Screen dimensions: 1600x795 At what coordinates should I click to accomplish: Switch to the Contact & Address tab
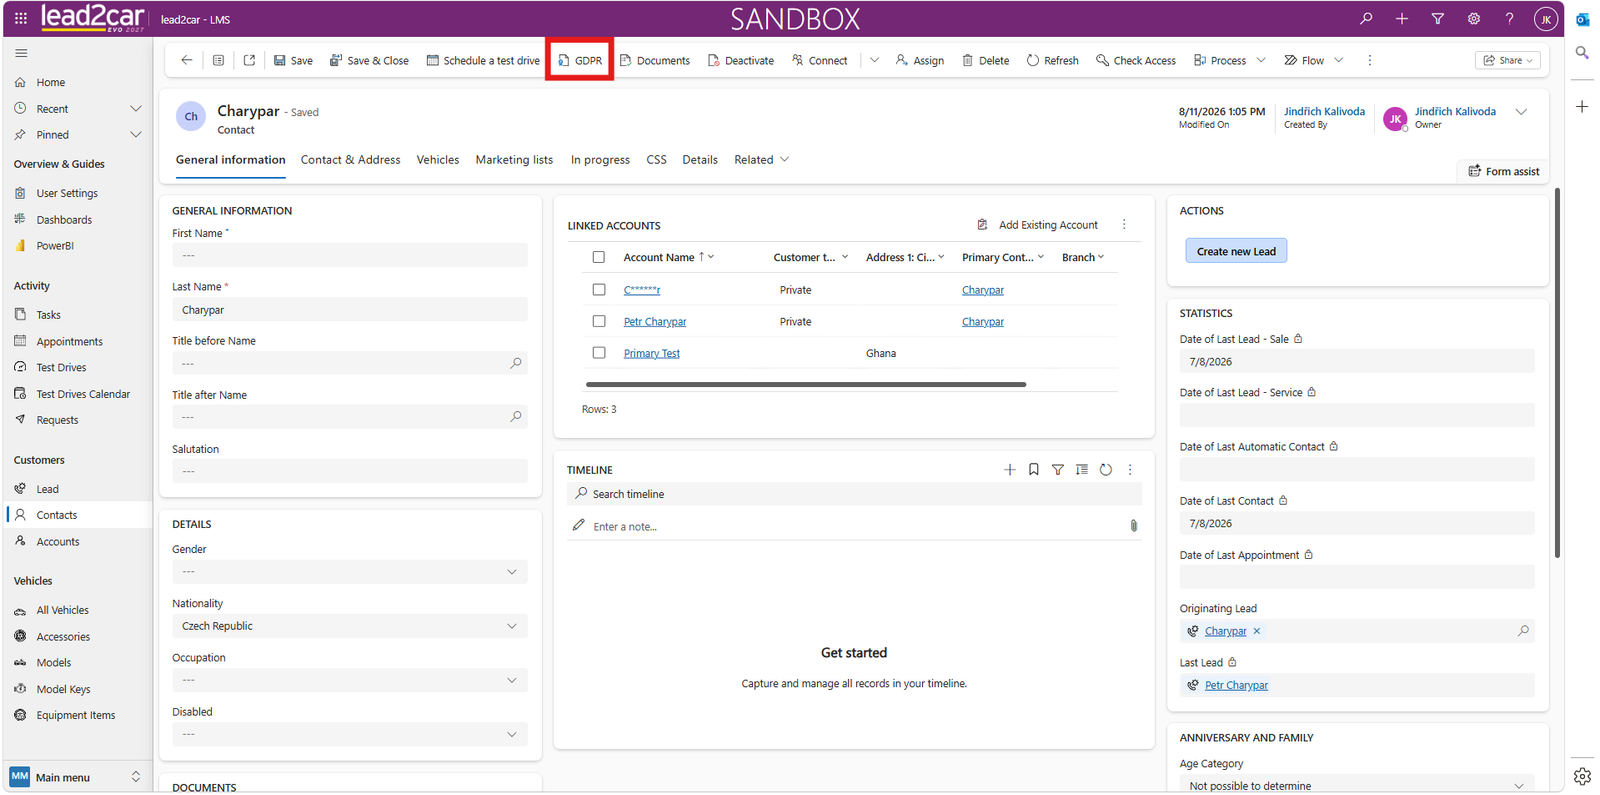[350, 160]
